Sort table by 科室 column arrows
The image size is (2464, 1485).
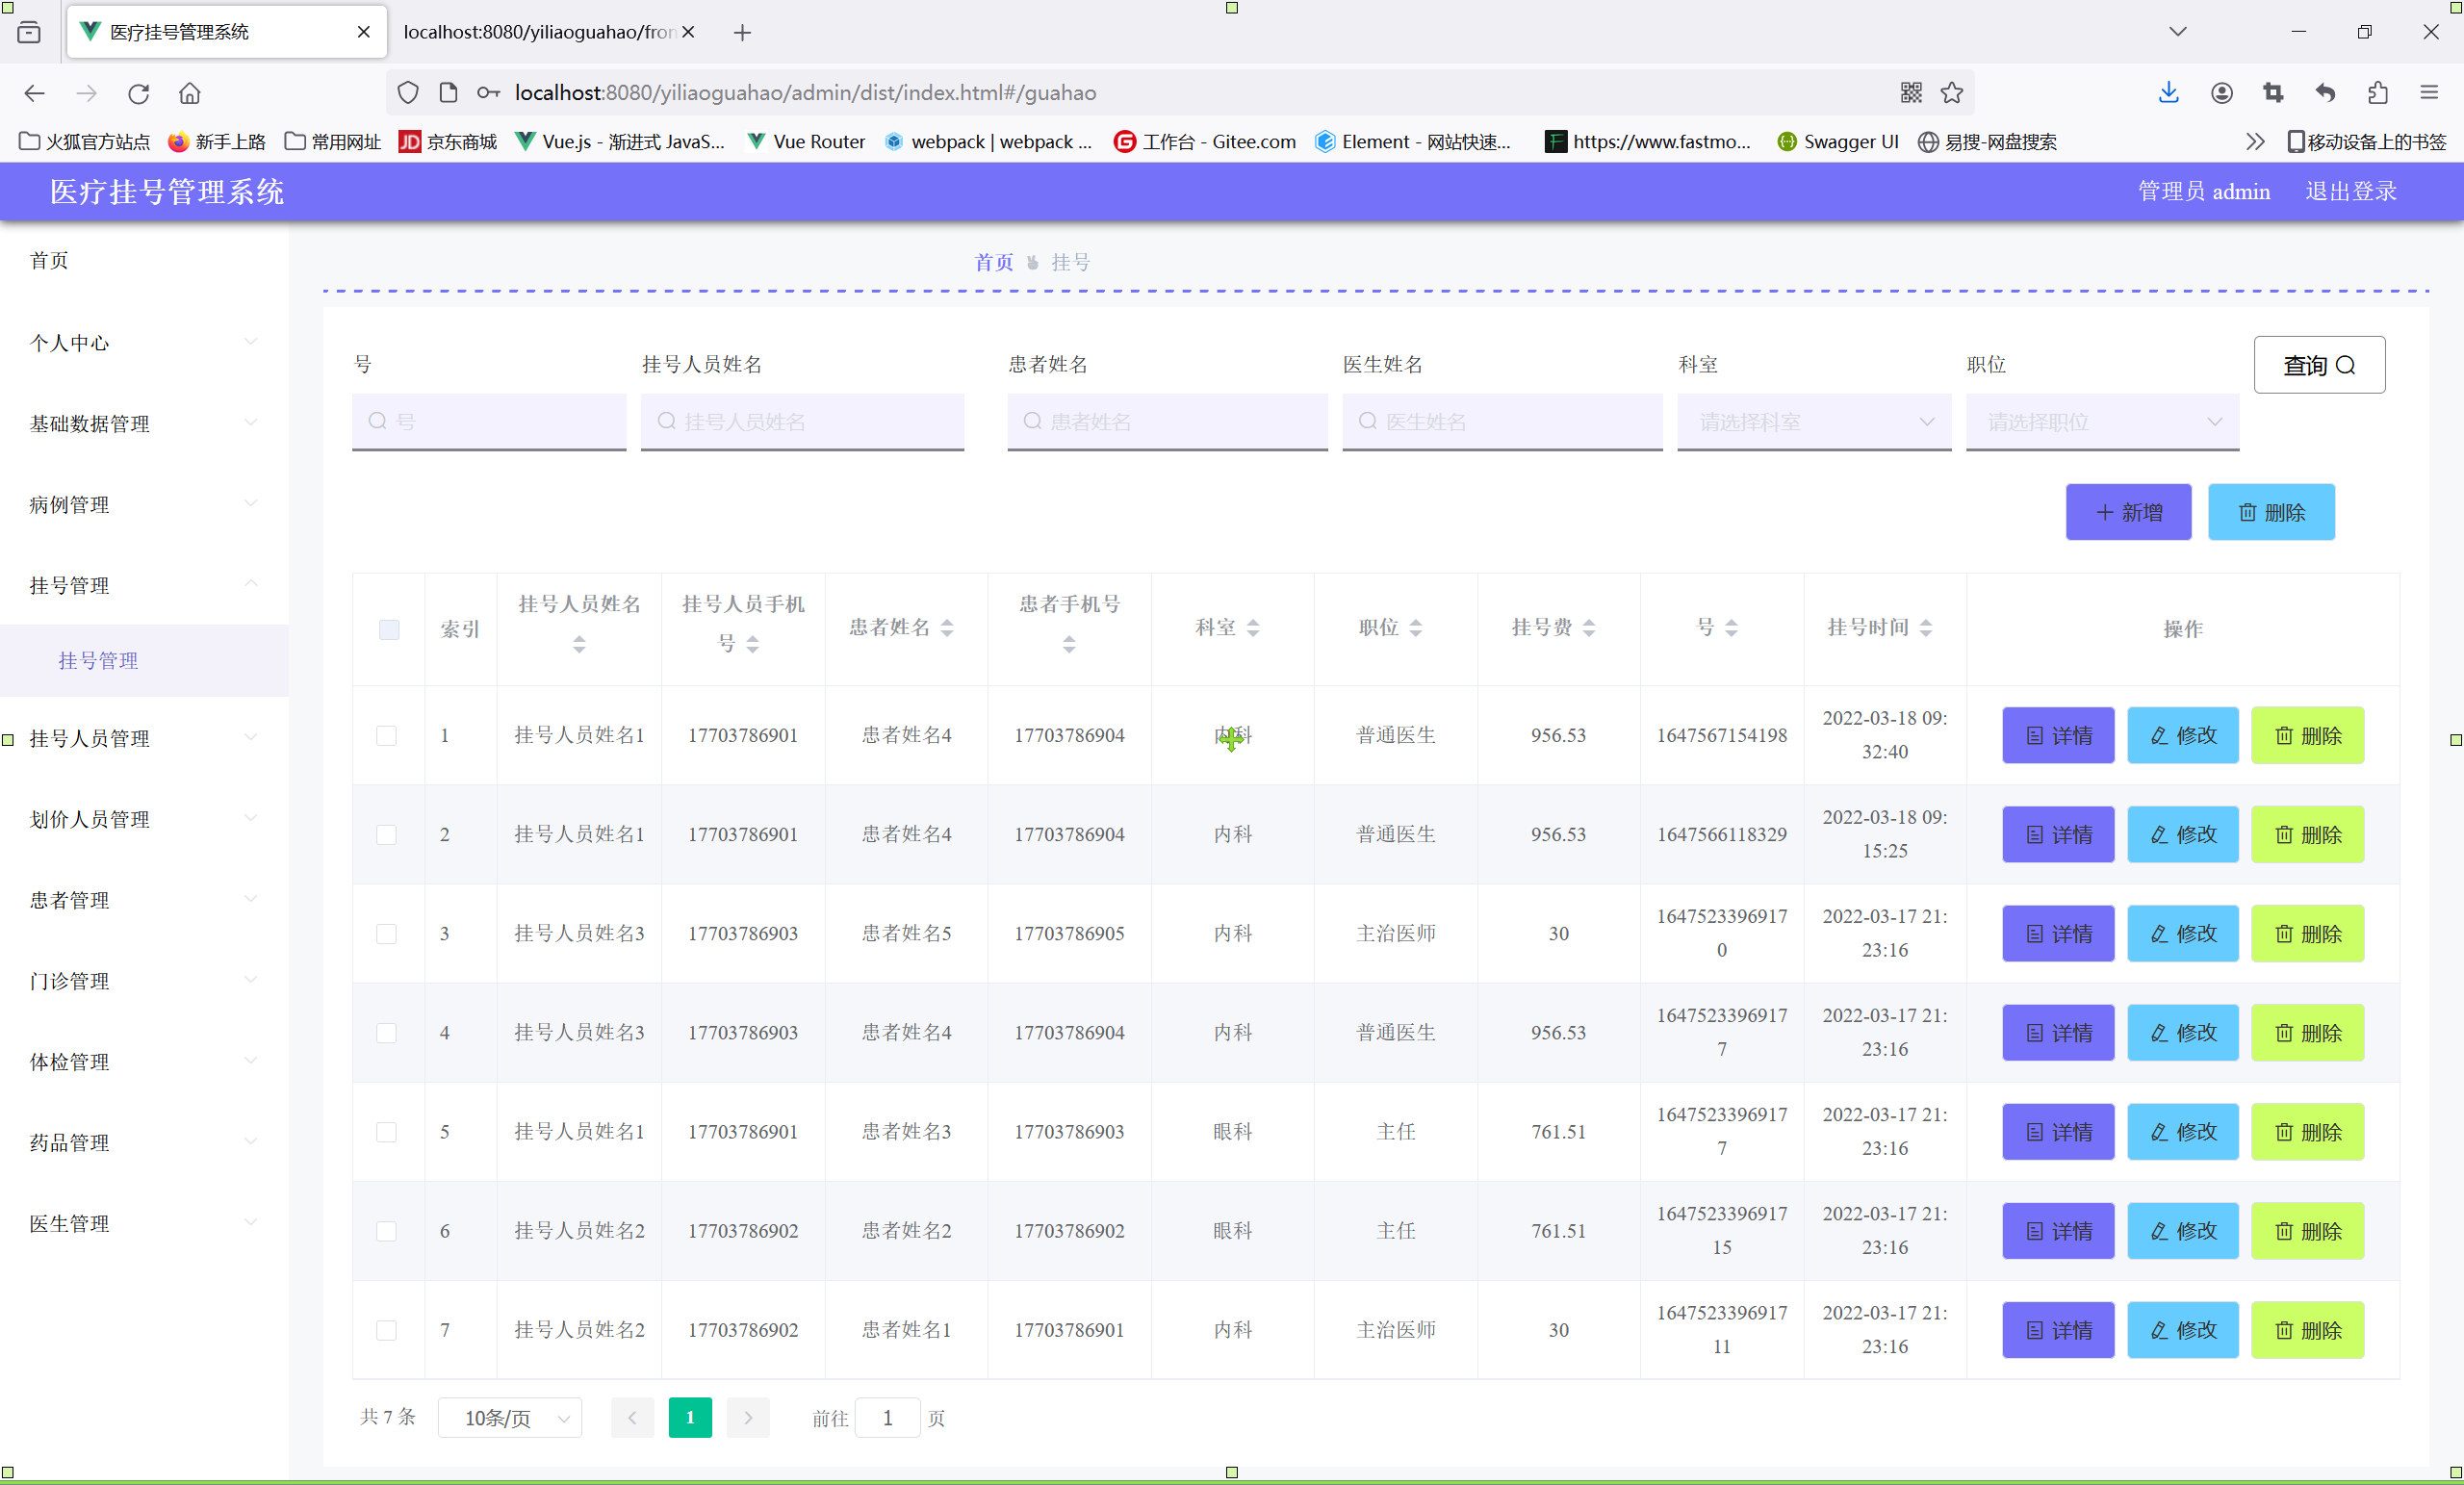[x=1253, y=628]
